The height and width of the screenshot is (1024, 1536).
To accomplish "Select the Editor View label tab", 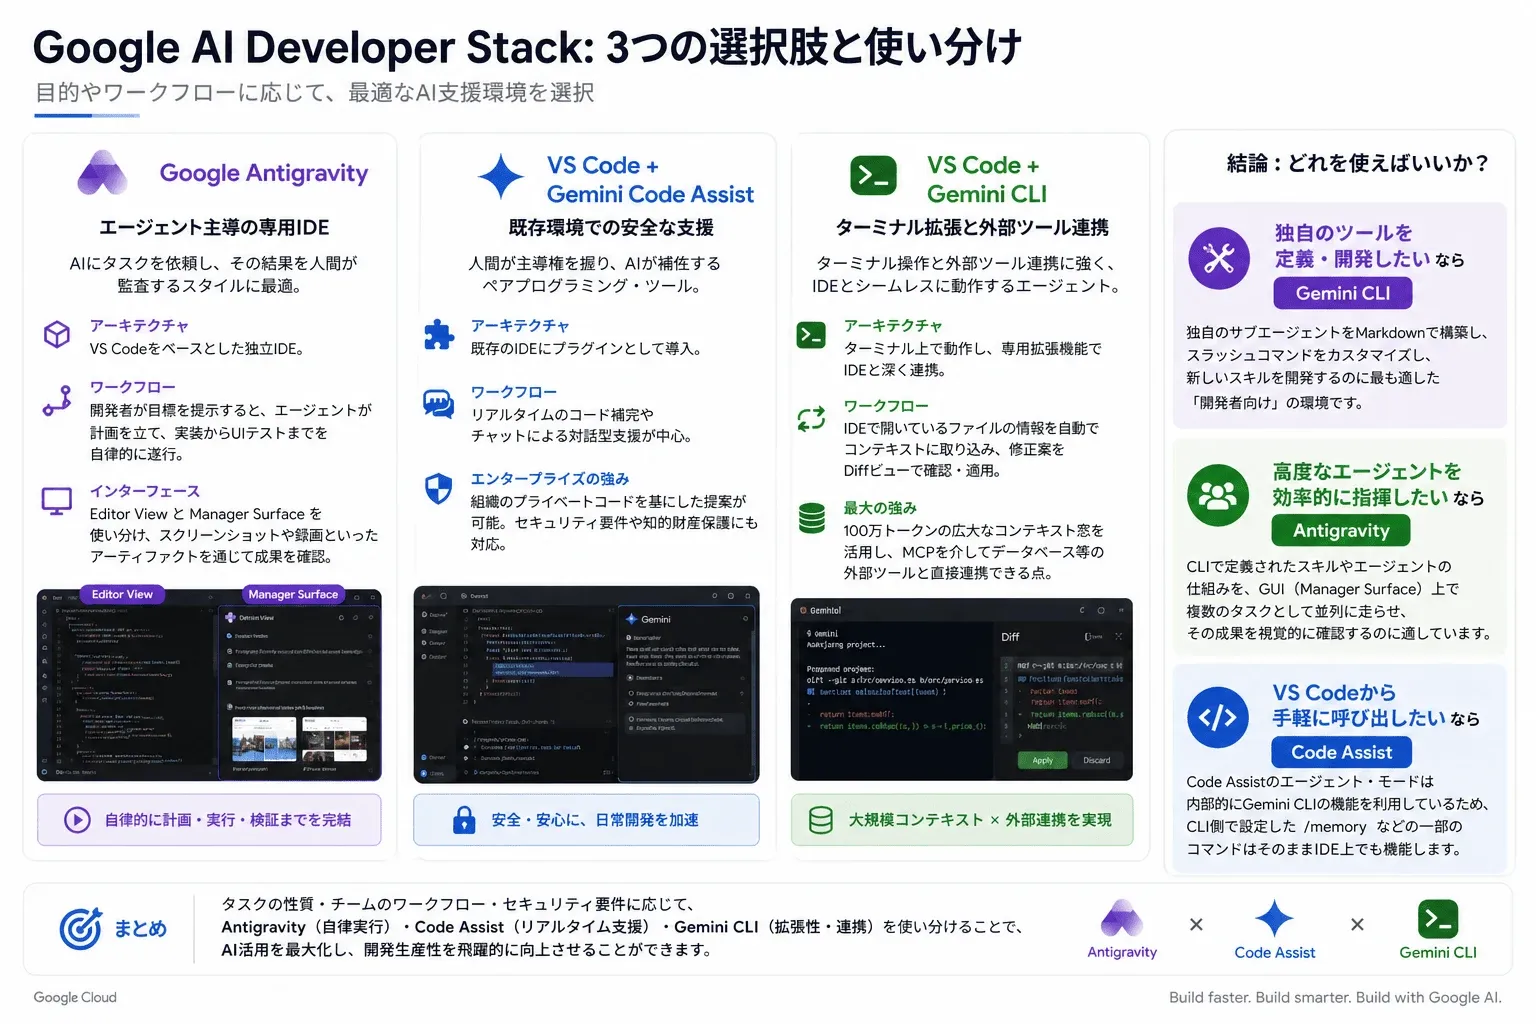I will point(122,594).
